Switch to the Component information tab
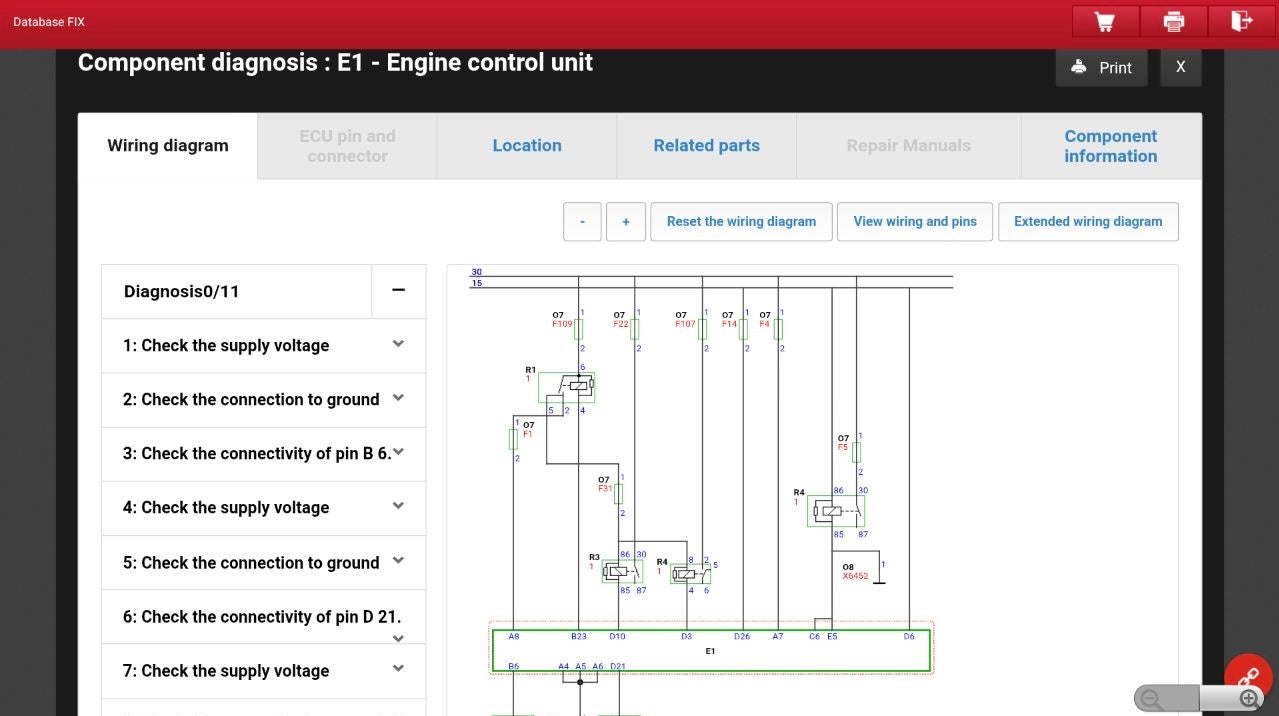Image resolution: width=1279 pixels, height=716 pixels. pos(1110,145)
